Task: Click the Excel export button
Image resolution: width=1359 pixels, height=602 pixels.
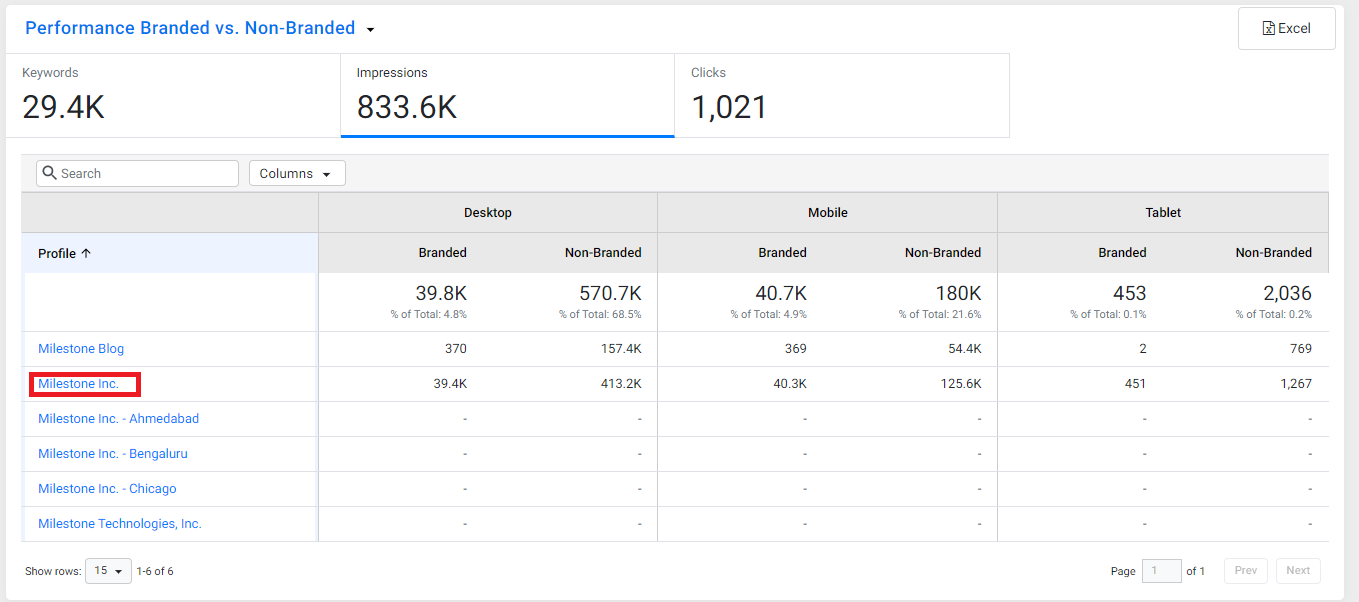Action: tap(1286, 28)
